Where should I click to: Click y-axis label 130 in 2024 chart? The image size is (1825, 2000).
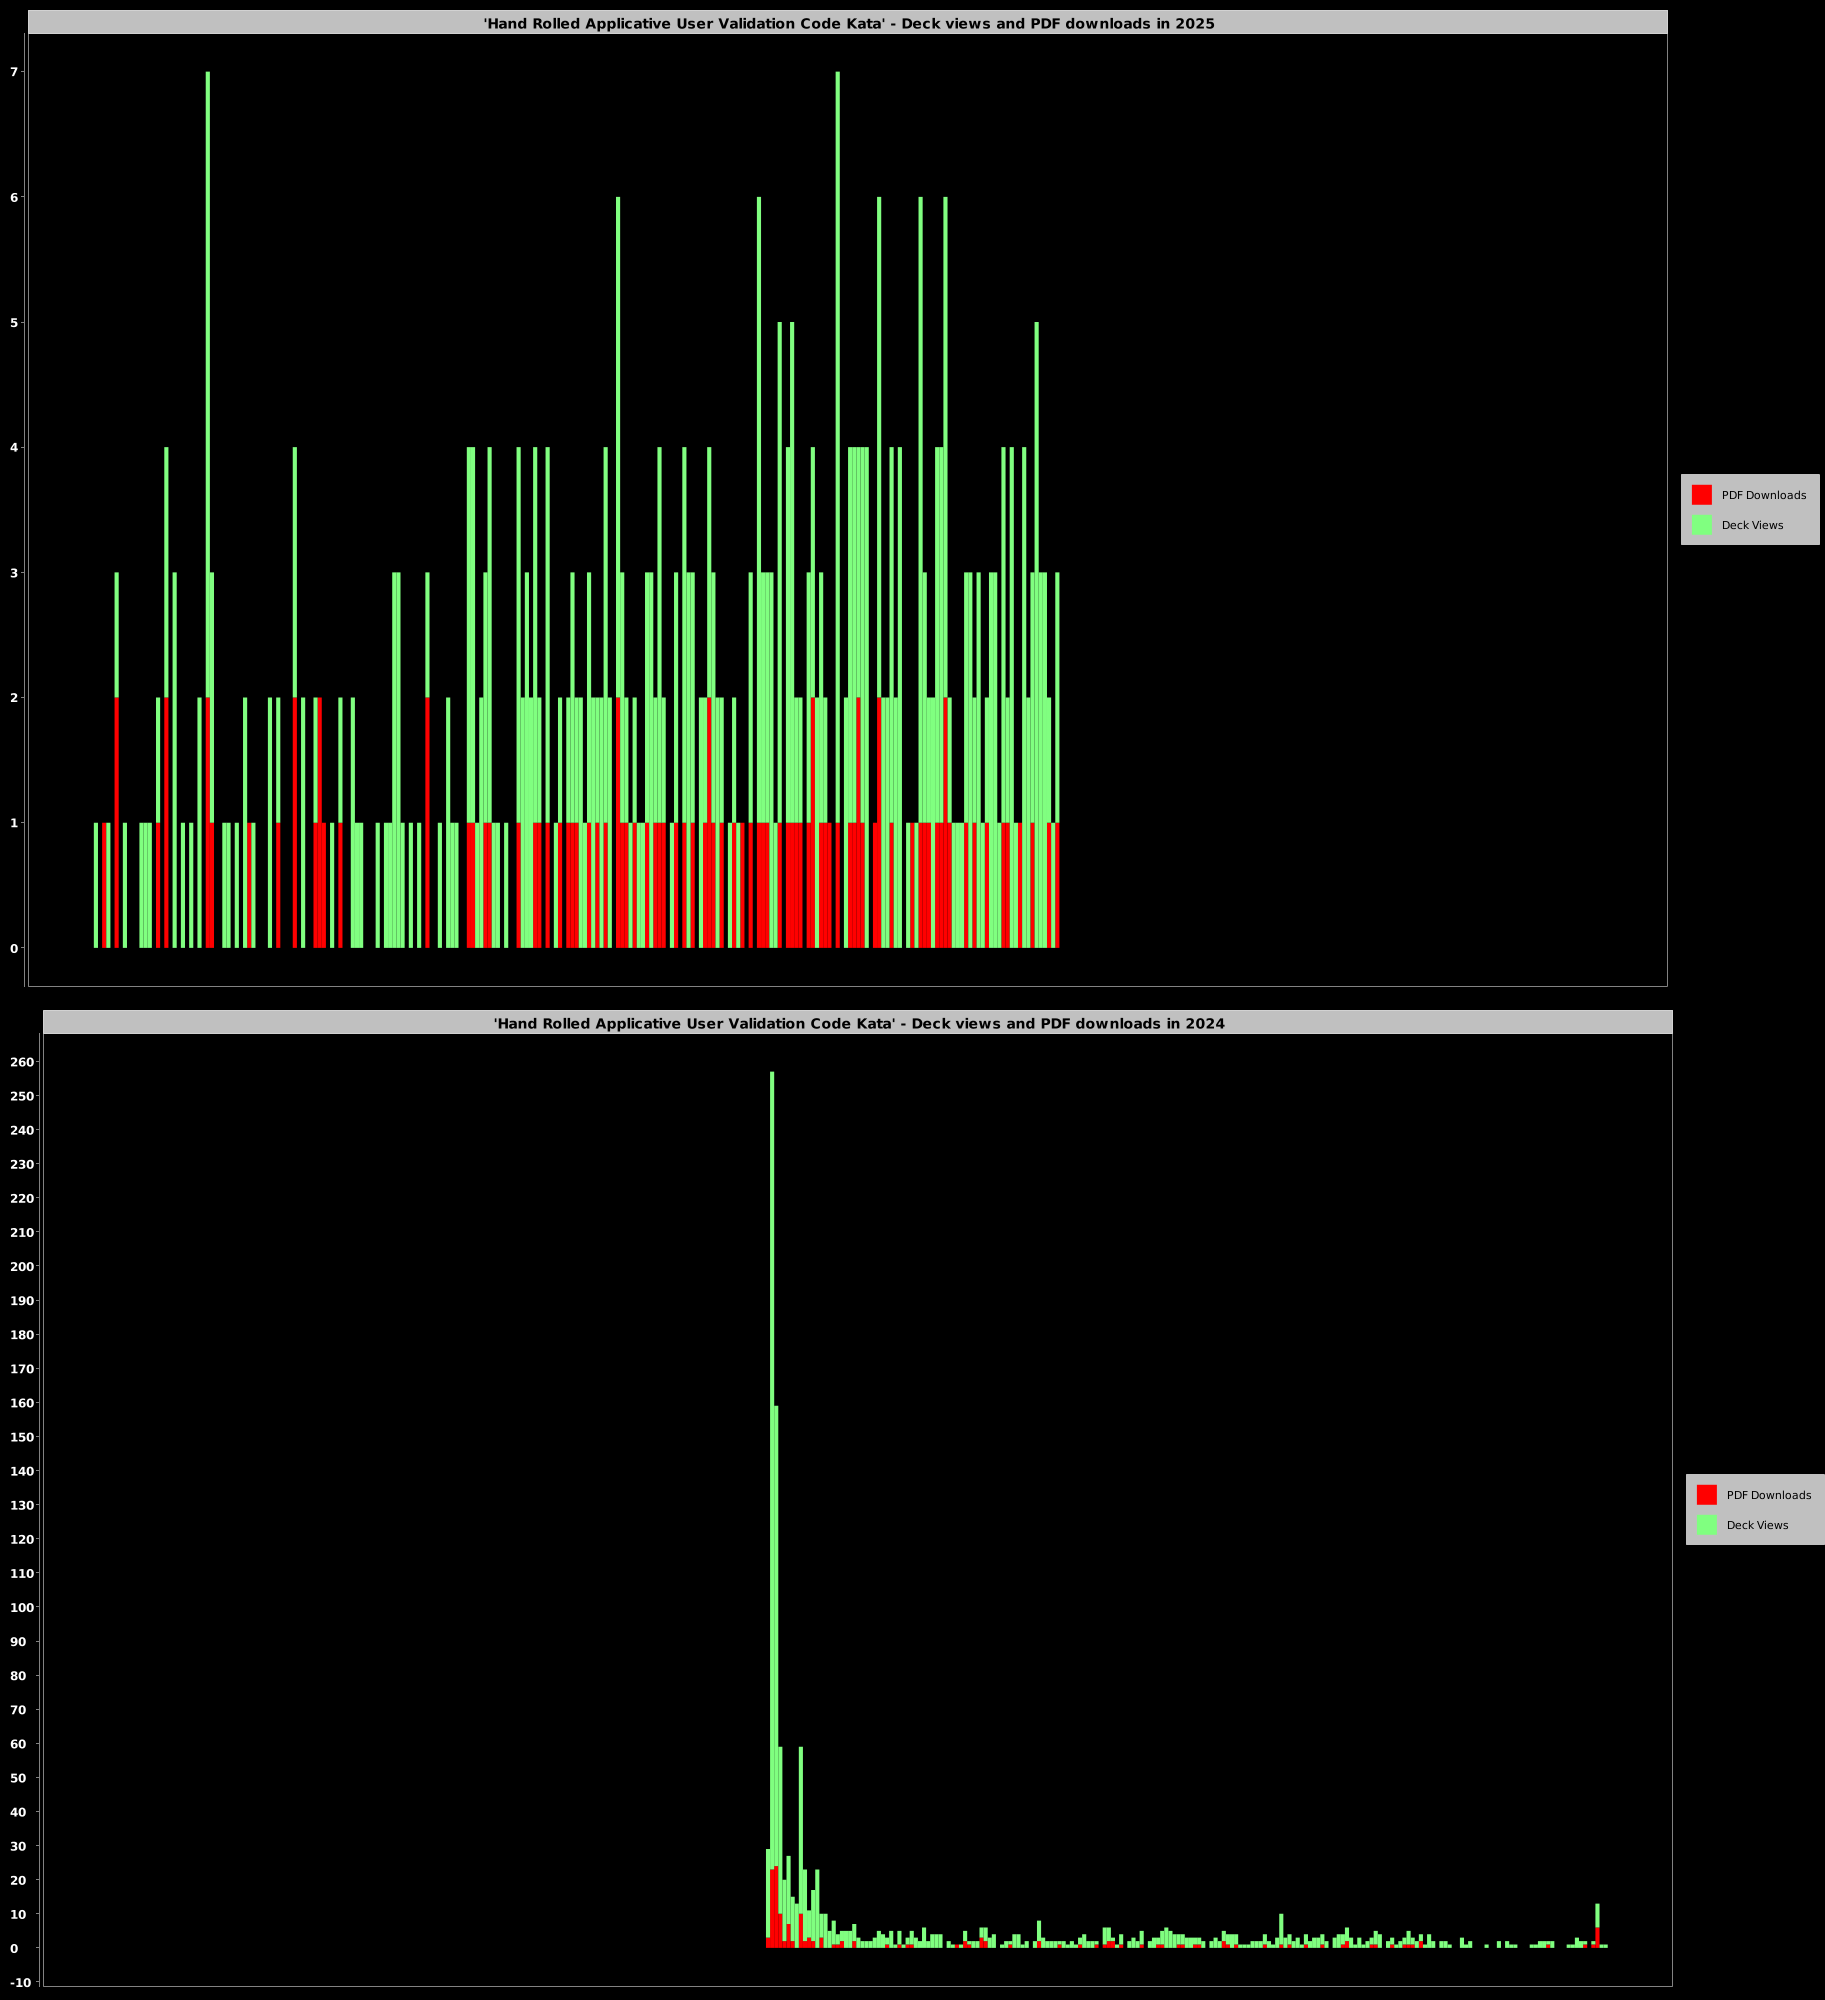click(22, 1505)
